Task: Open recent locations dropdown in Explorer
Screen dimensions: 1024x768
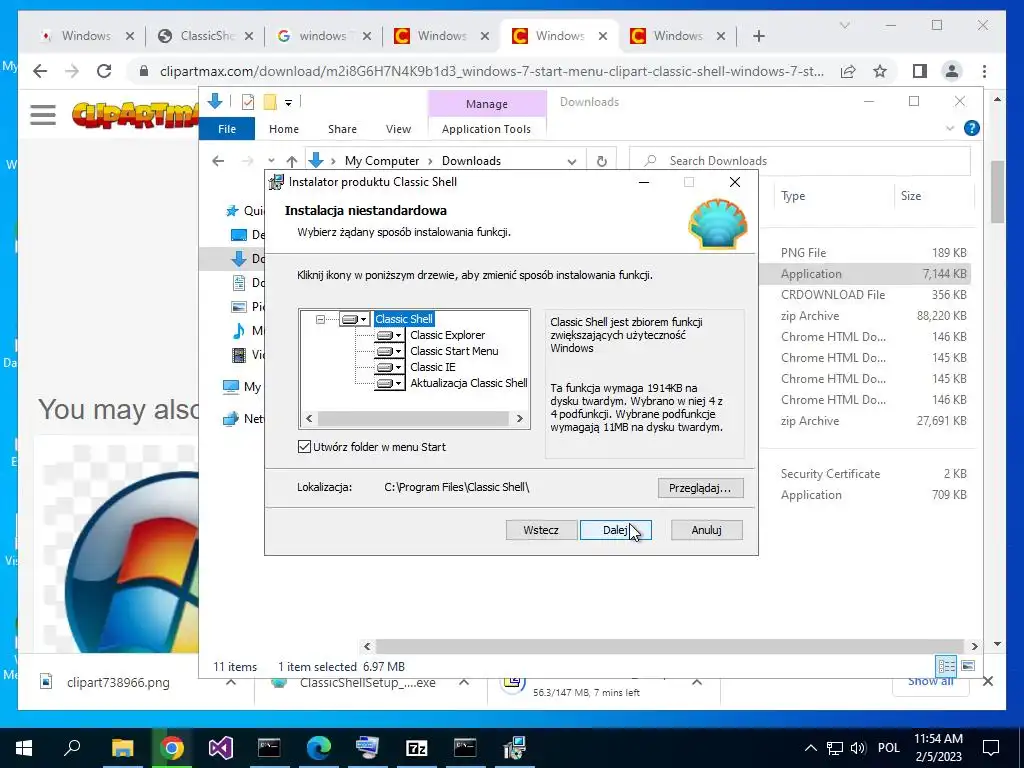Action: [x=271, y=161]
